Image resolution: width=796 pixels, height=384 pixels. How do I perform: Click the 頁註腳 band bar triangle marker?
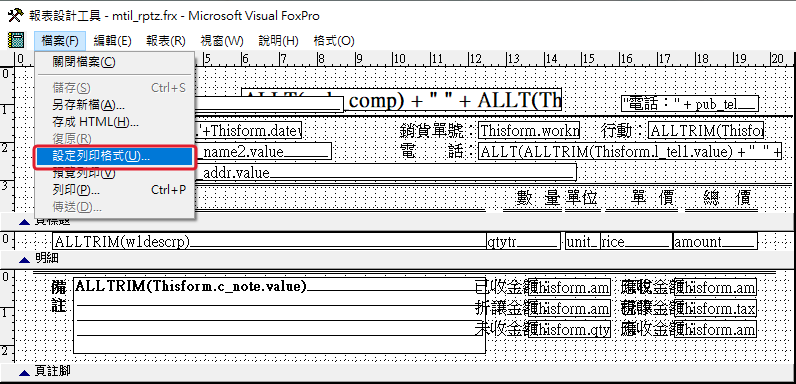tap(24, 372)
